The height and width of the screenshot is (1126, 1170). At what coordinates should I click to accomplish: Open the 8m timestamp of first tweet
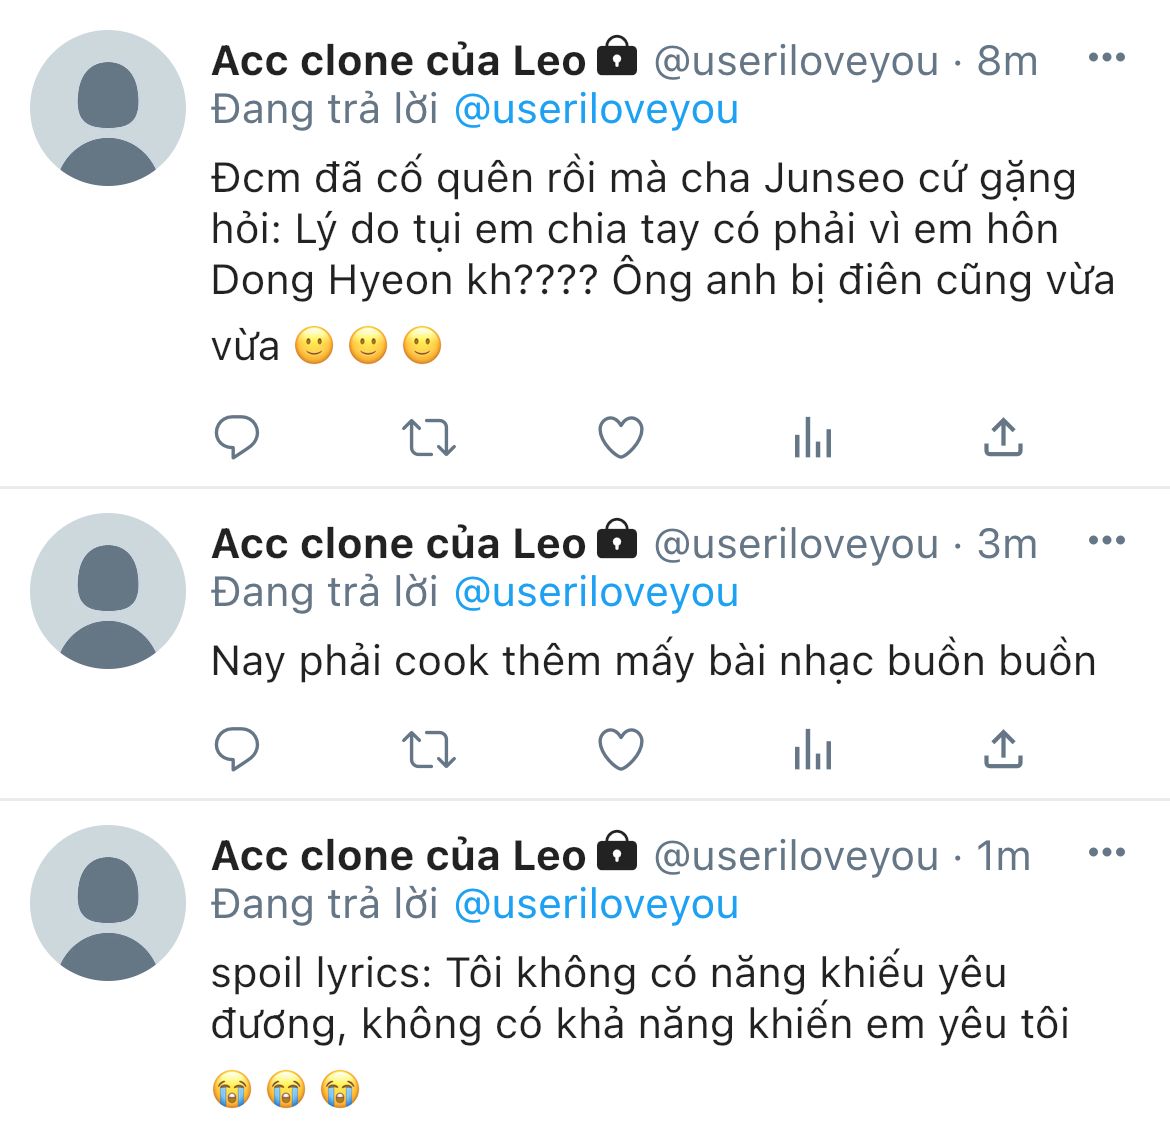click(x=1007, y=61)
